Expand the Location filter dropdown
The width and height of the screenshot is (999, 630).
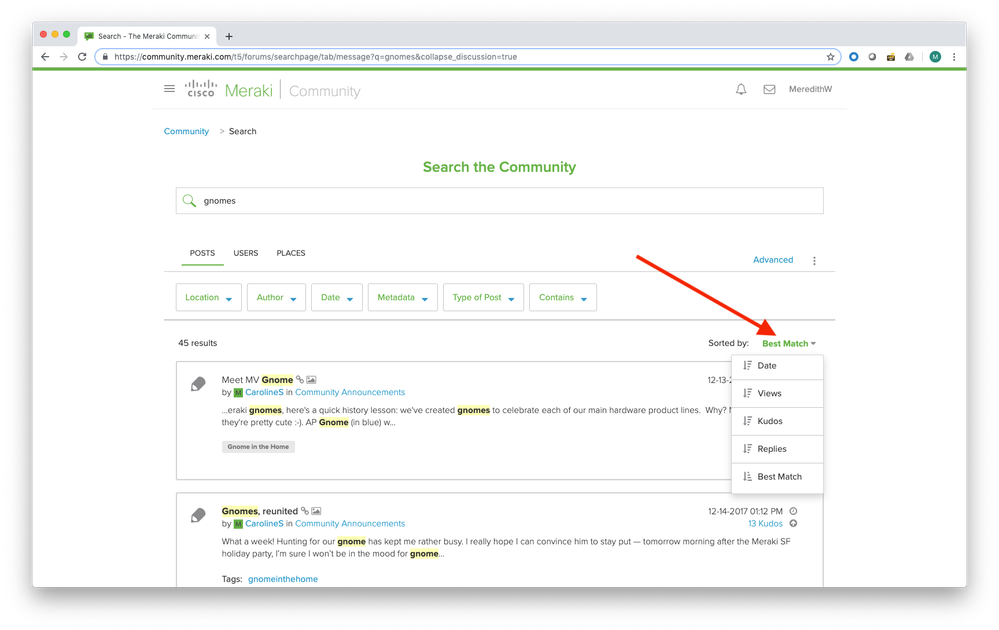tap(208, 297)
